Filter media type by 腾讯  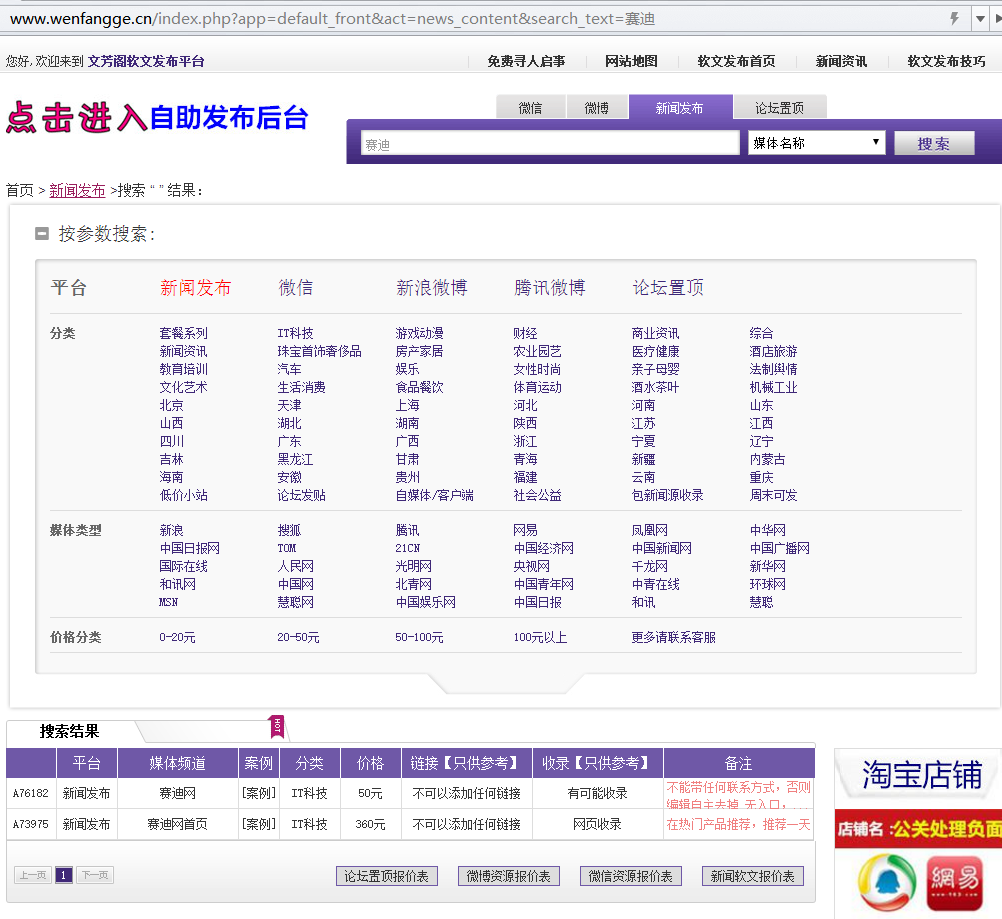click(407, 530)
